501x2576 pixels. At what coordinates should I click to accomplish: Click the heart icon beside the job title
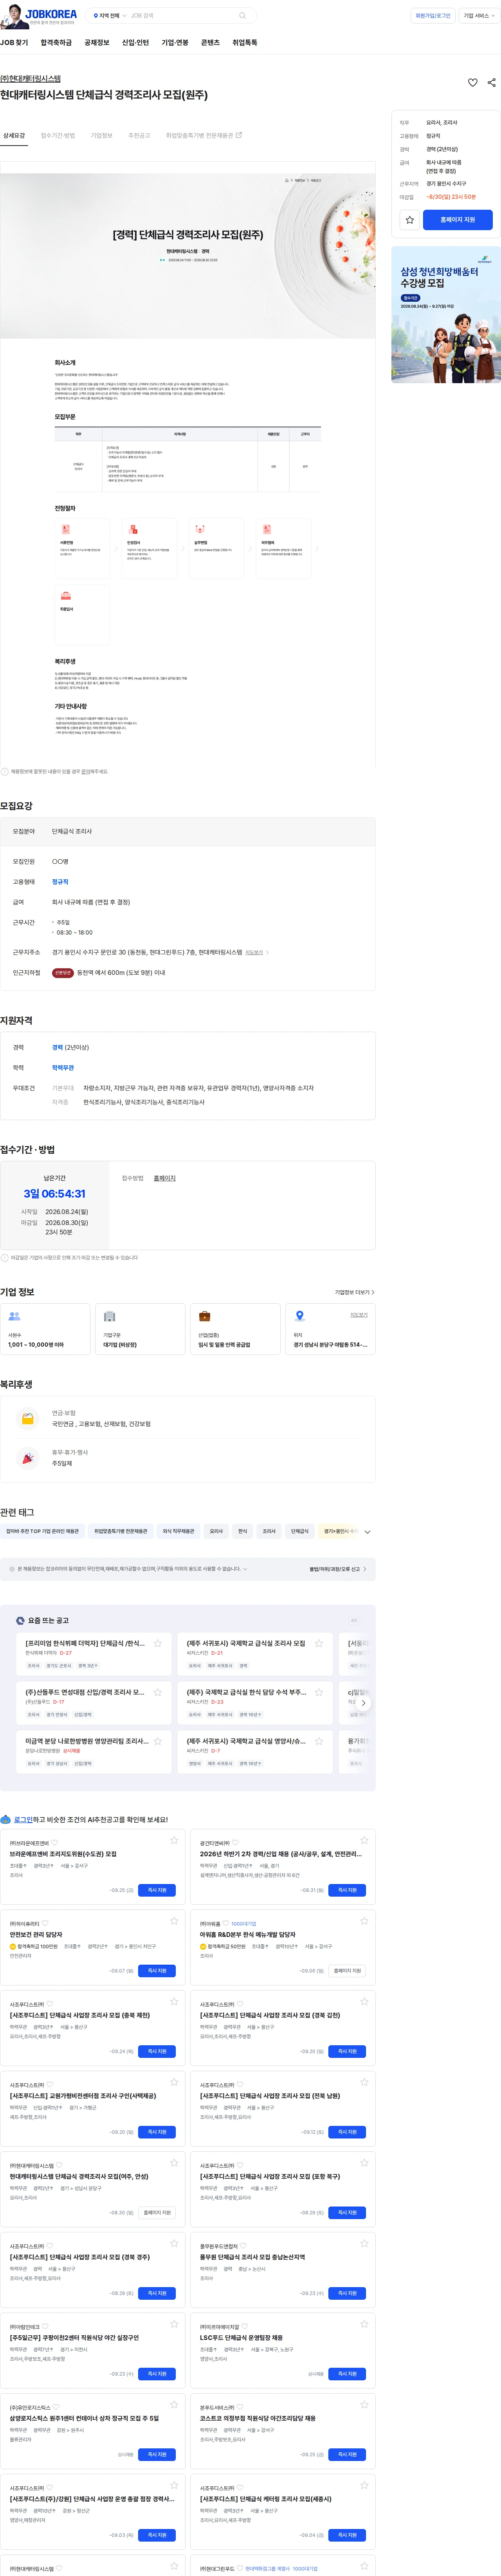coord(473,83)
